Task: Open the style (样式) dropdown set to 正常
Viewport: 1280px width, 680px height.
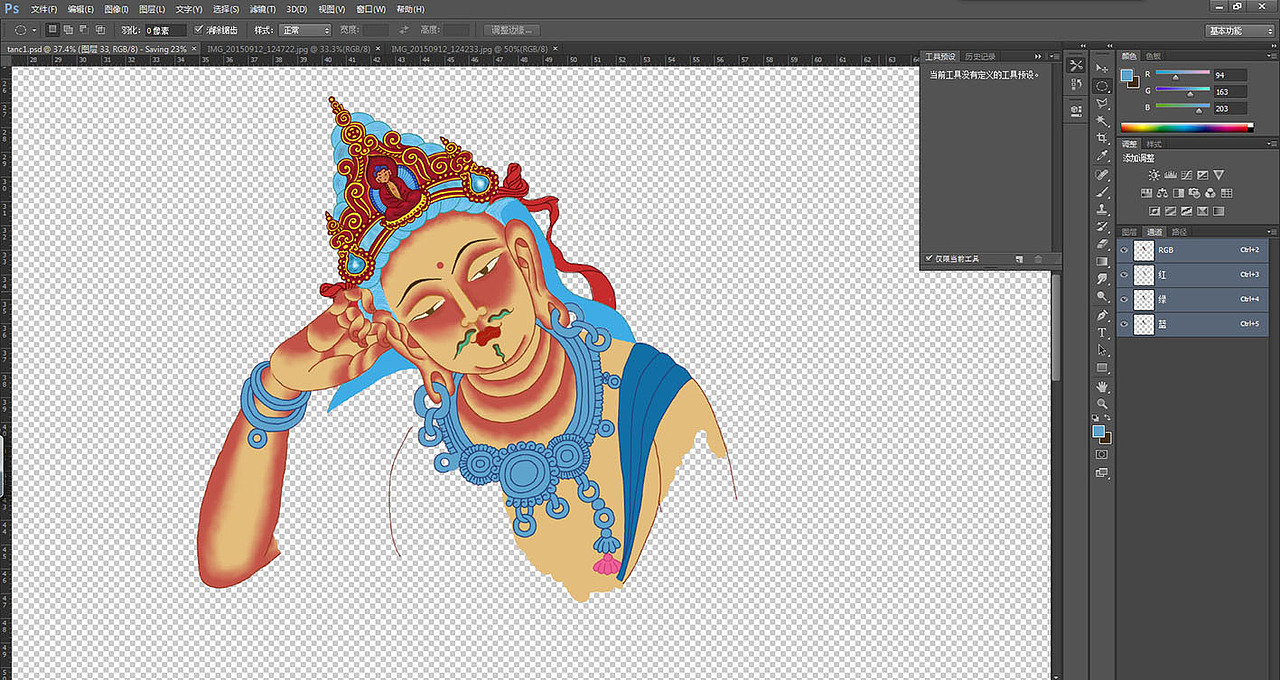Action: 305,30
